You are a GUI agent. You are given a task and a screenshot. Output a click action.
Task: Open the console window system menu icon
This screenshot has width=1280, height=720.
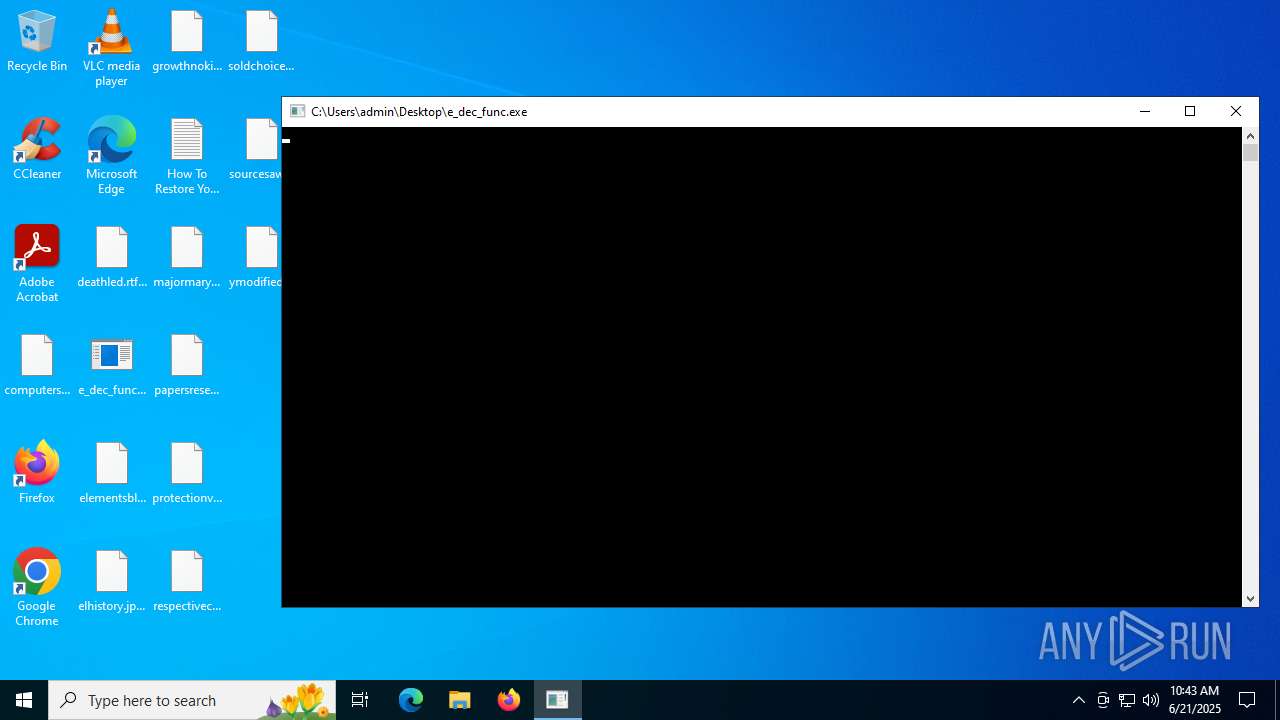[297, 111]
